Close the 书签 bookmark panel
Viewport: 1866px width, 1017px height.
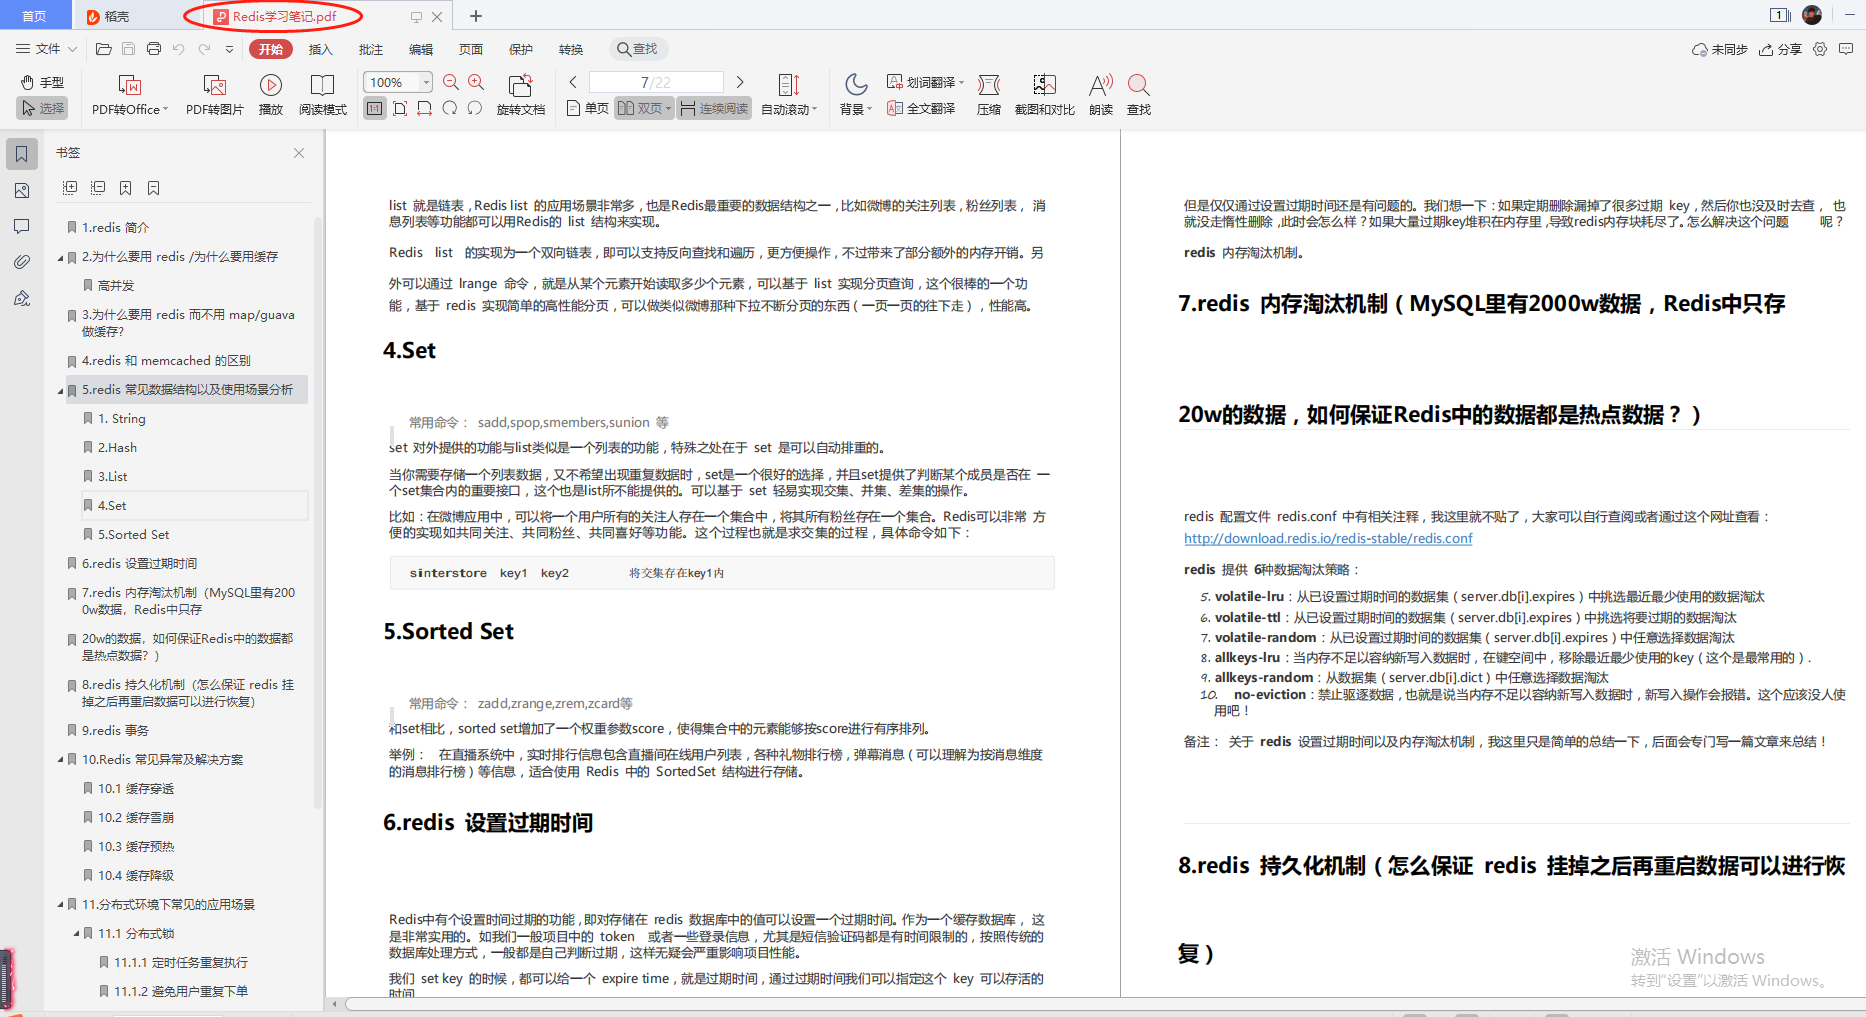pyautogui.click(x=299, y=153)
